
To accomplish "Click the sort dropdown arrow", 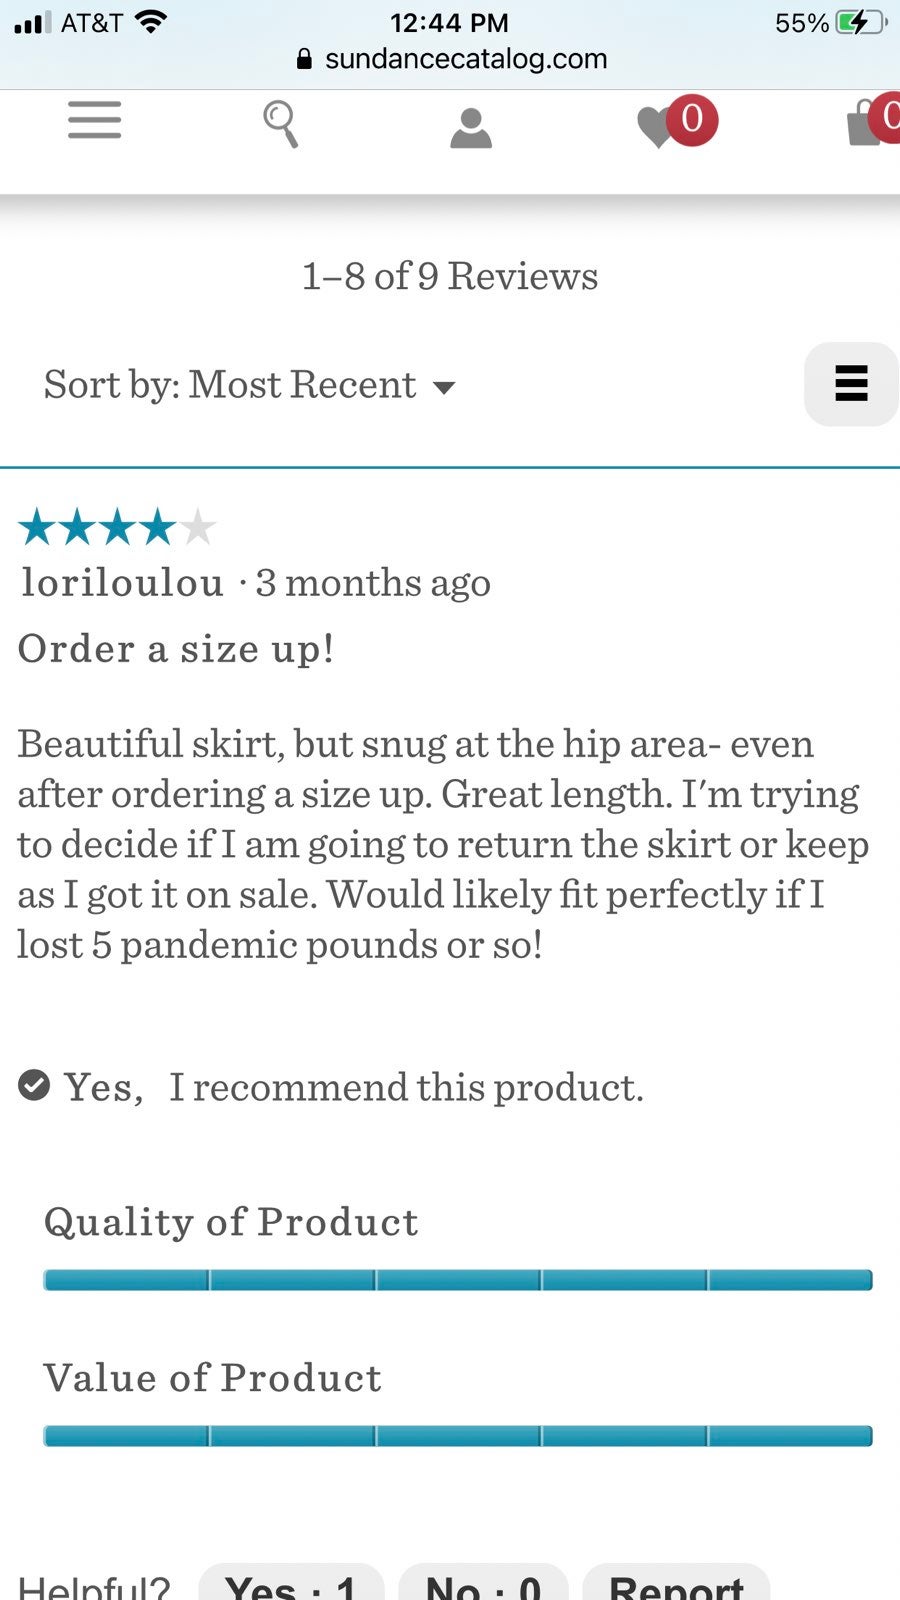I will 443,387.
